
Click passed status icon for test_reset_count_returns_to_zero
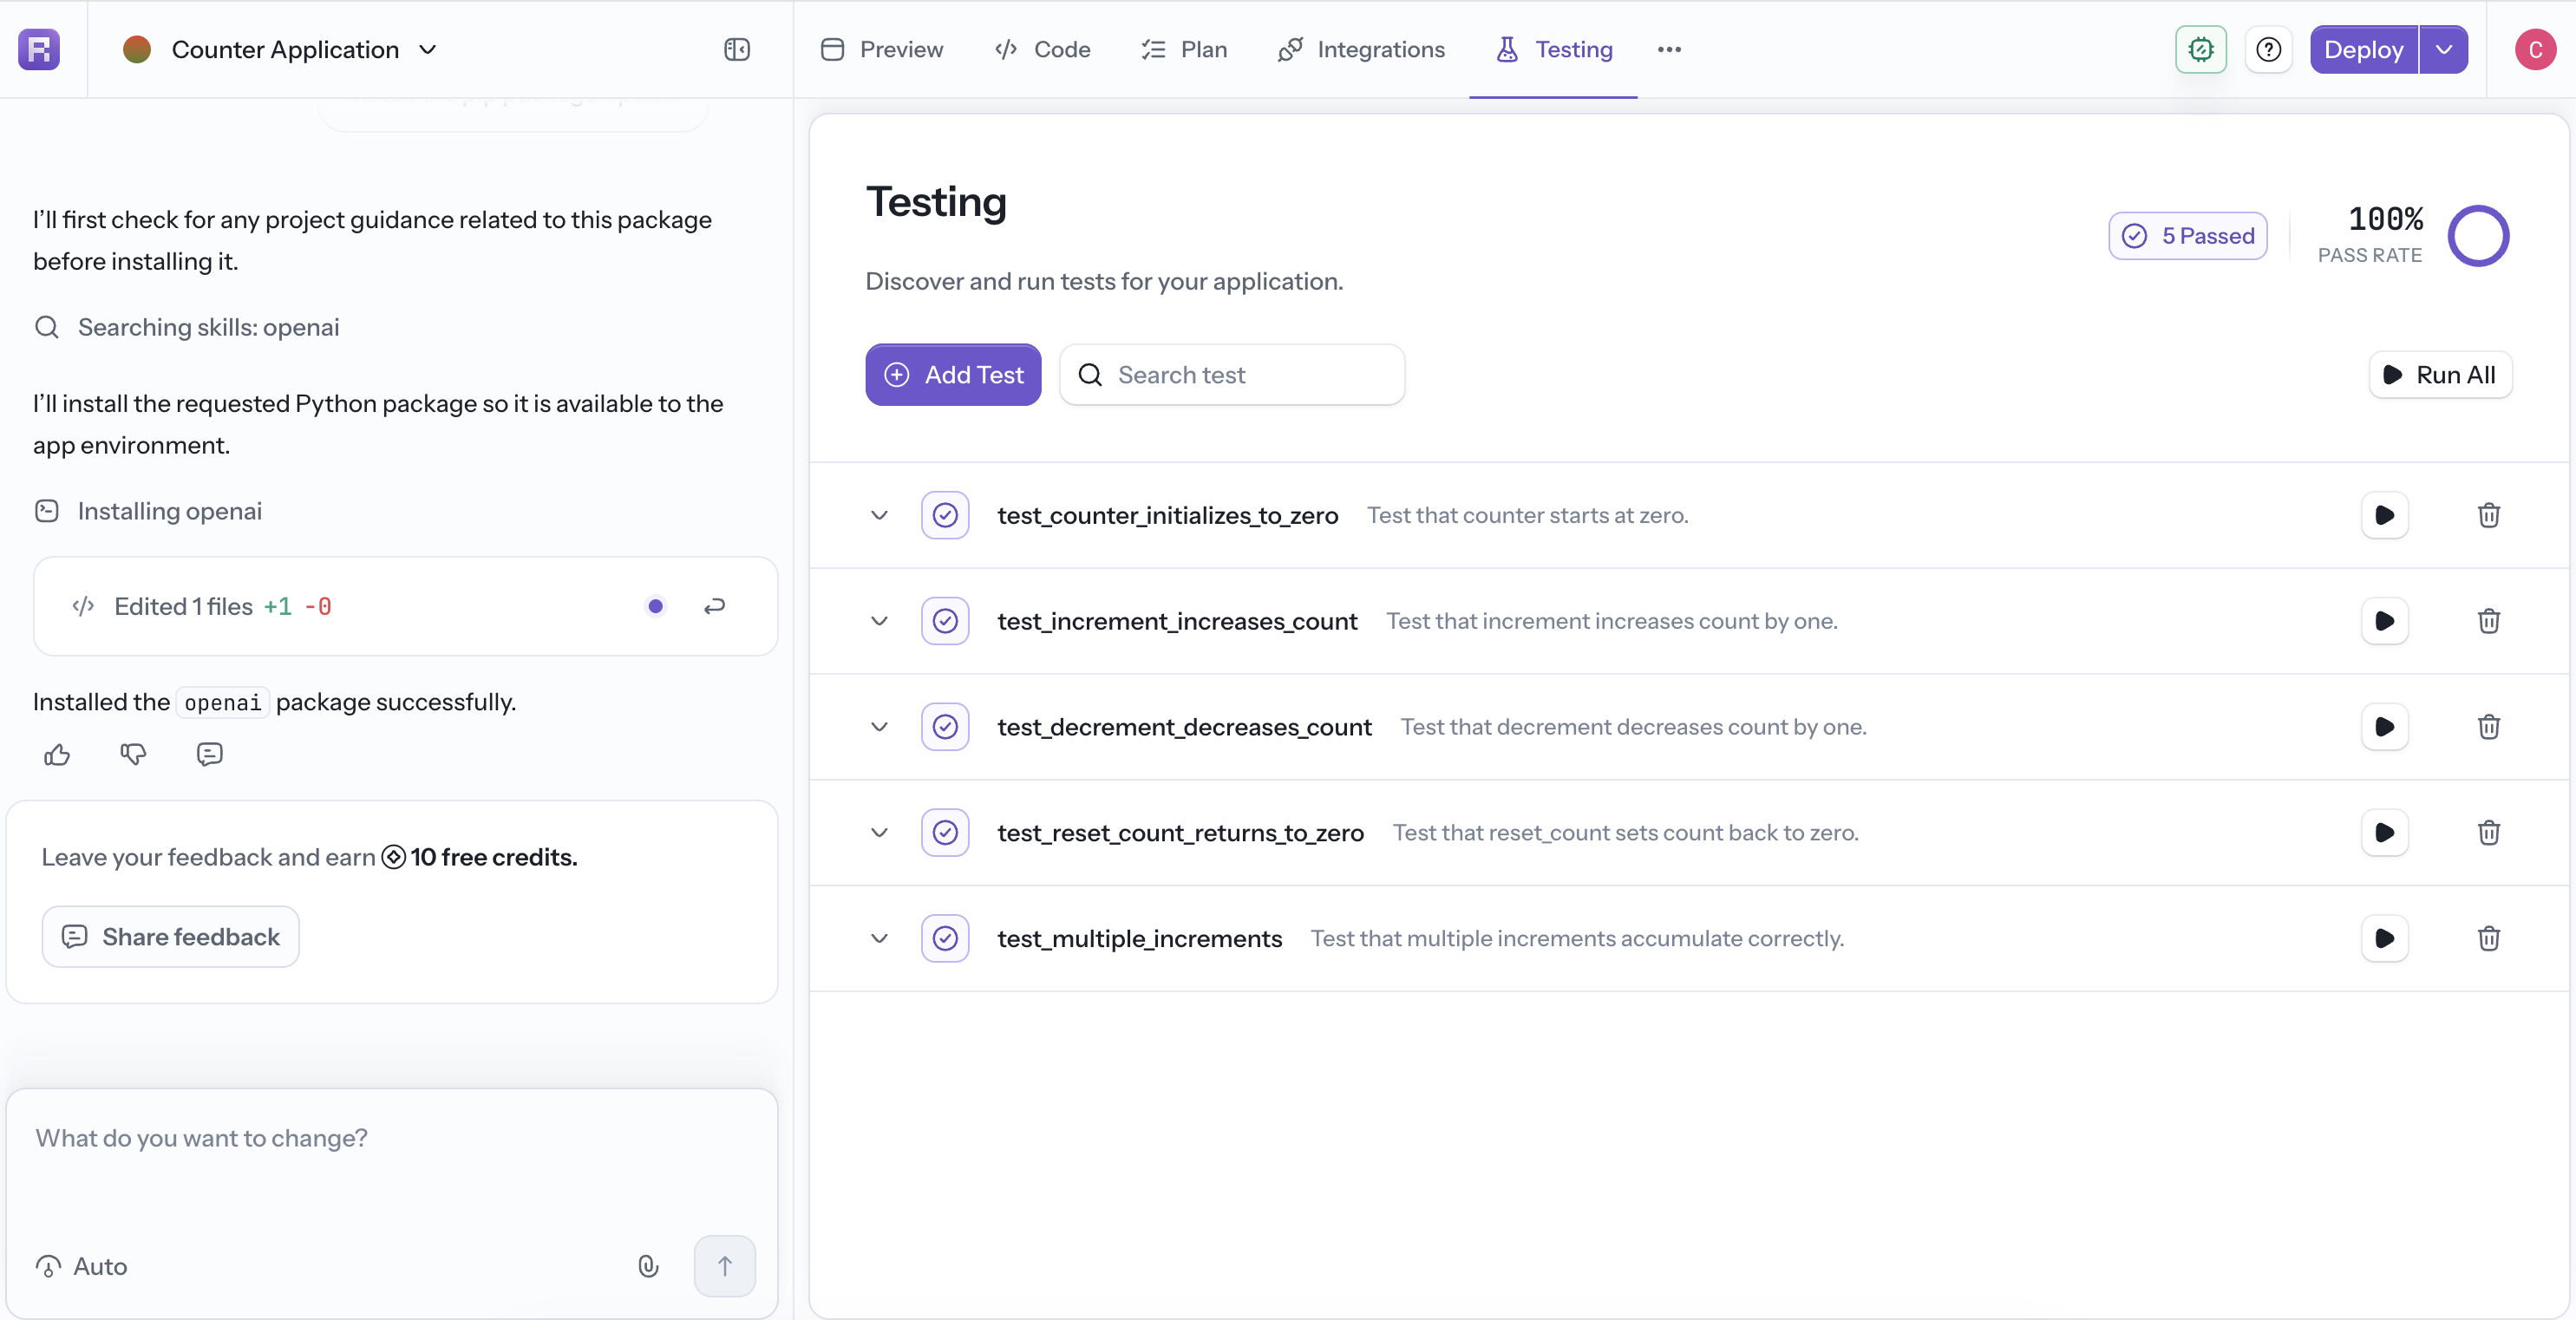(945, 833)
